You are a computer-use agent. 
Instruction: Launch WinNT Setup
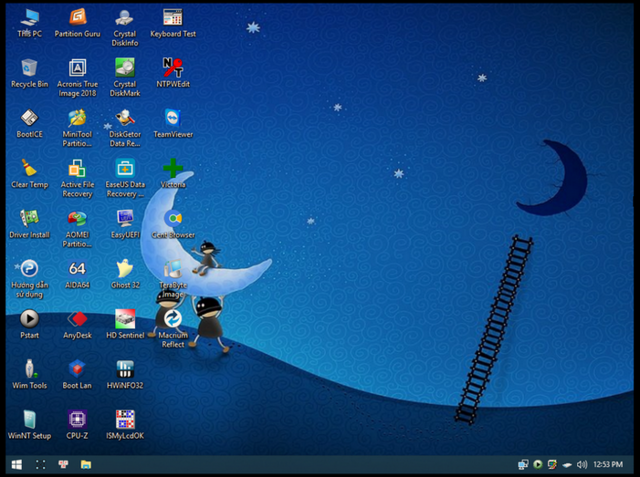tap(29, 425)
